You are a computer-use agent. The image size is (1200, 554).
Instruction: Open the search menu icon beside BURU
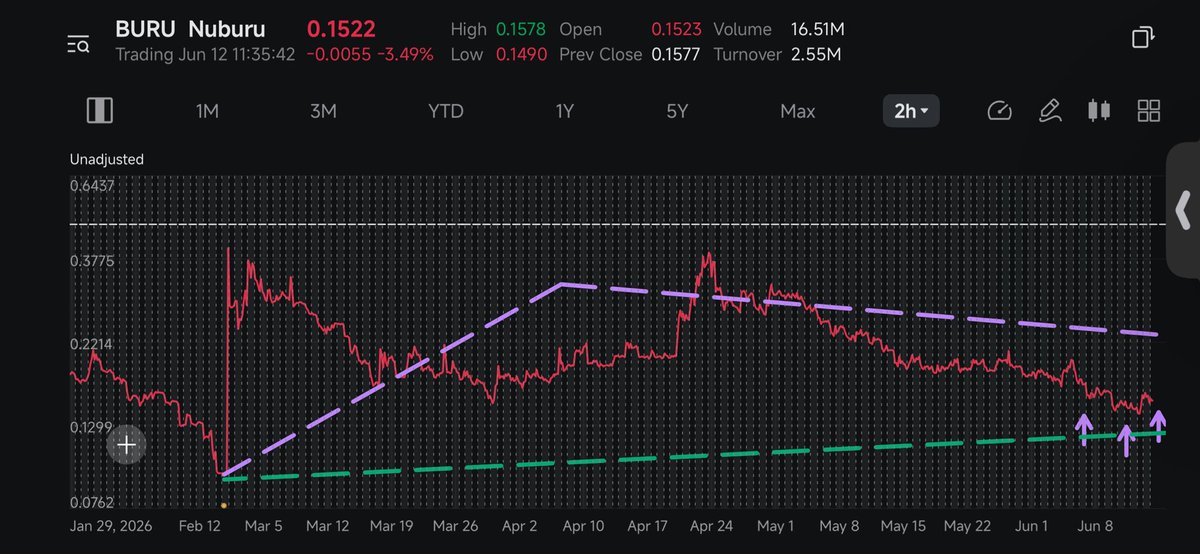[x=79, y=42]
